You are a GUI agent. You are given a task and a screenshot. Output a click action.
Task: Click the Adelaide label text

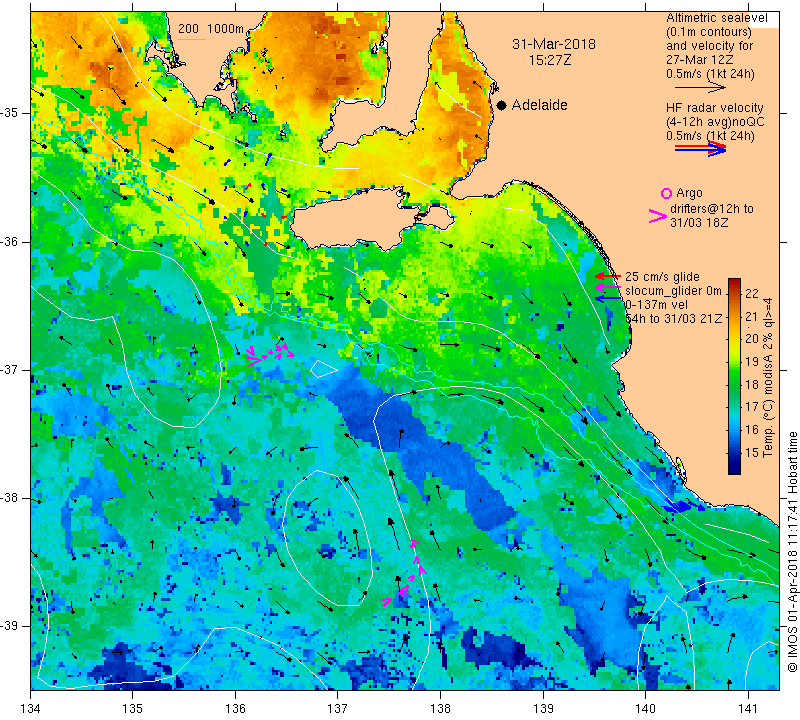click(x=540, y=105)
